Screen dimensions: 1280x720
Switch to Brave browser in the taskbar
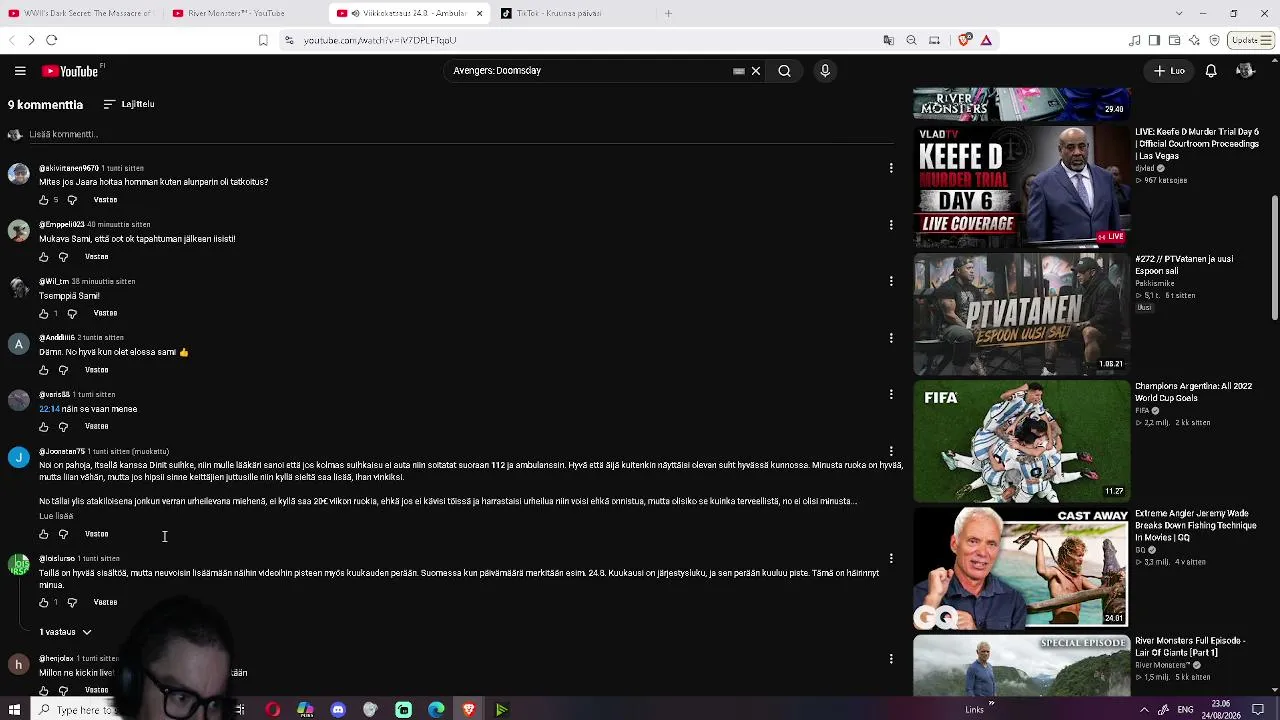[x=469, y=710]
